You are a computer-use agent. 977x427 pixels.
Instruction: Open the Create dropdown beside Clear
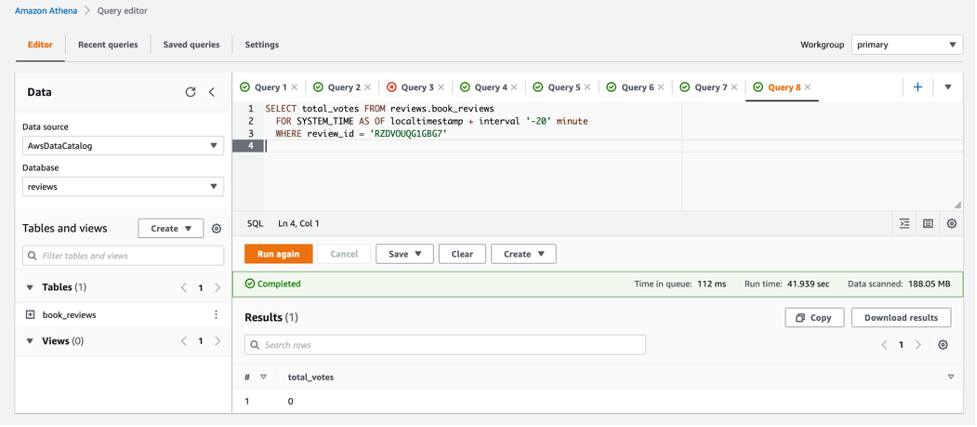523,254
